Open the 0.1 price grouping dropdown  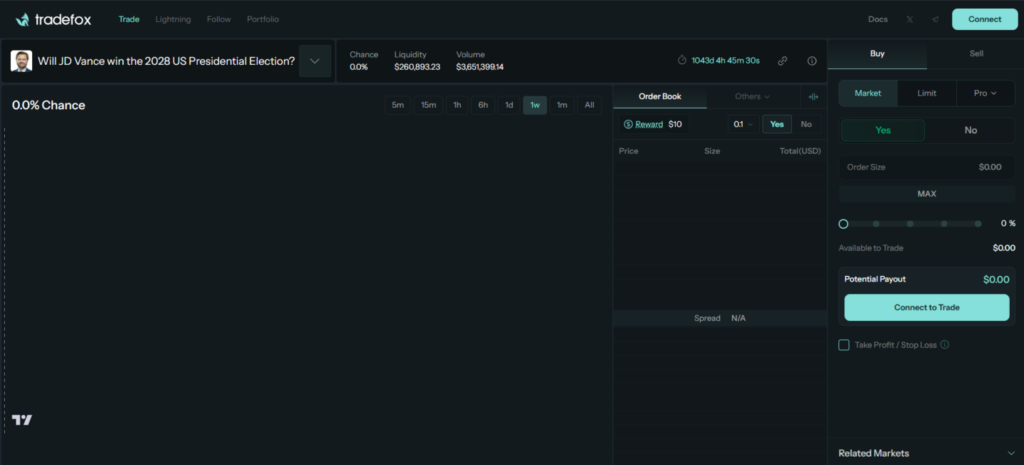pos(742,124)
